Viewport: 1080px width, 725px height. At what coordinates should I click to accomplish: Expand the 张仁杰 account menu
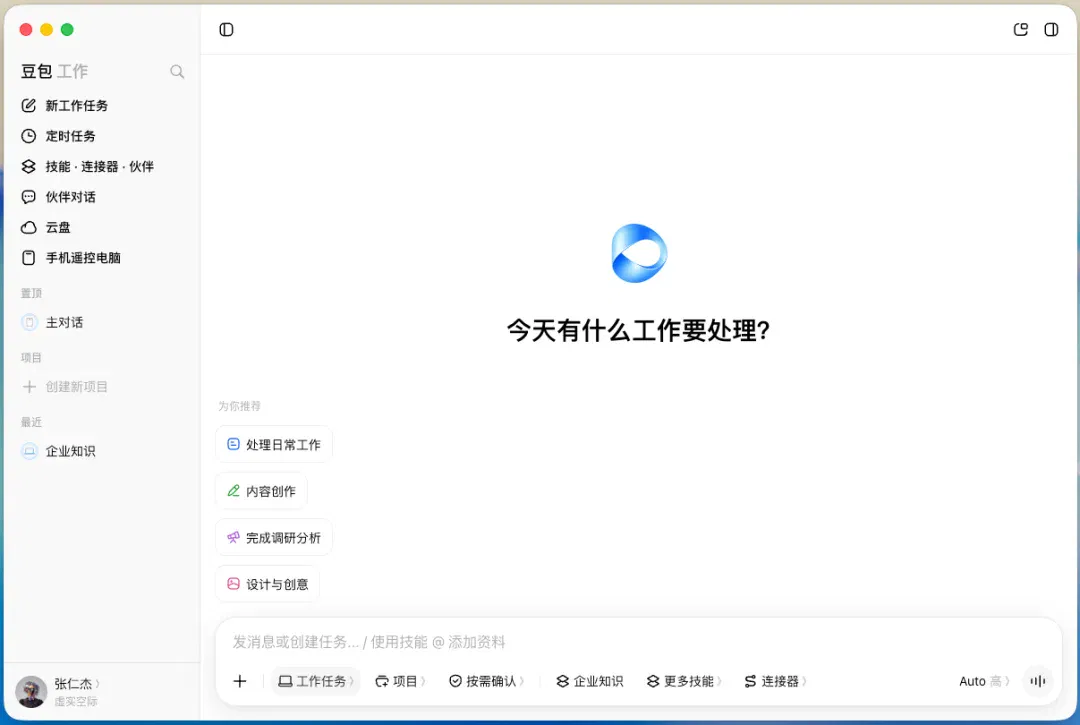pos(76,684)
